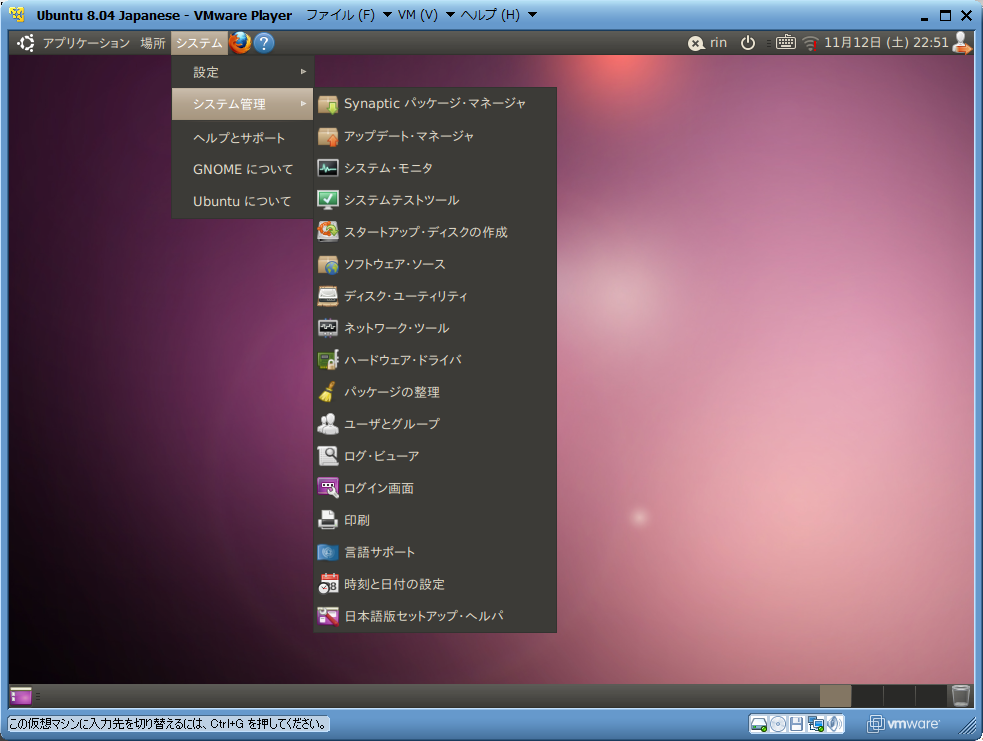Screen dimensions: 983x741
Task: Click the Ubuntu logo in panel
Action: coord(26,43)
